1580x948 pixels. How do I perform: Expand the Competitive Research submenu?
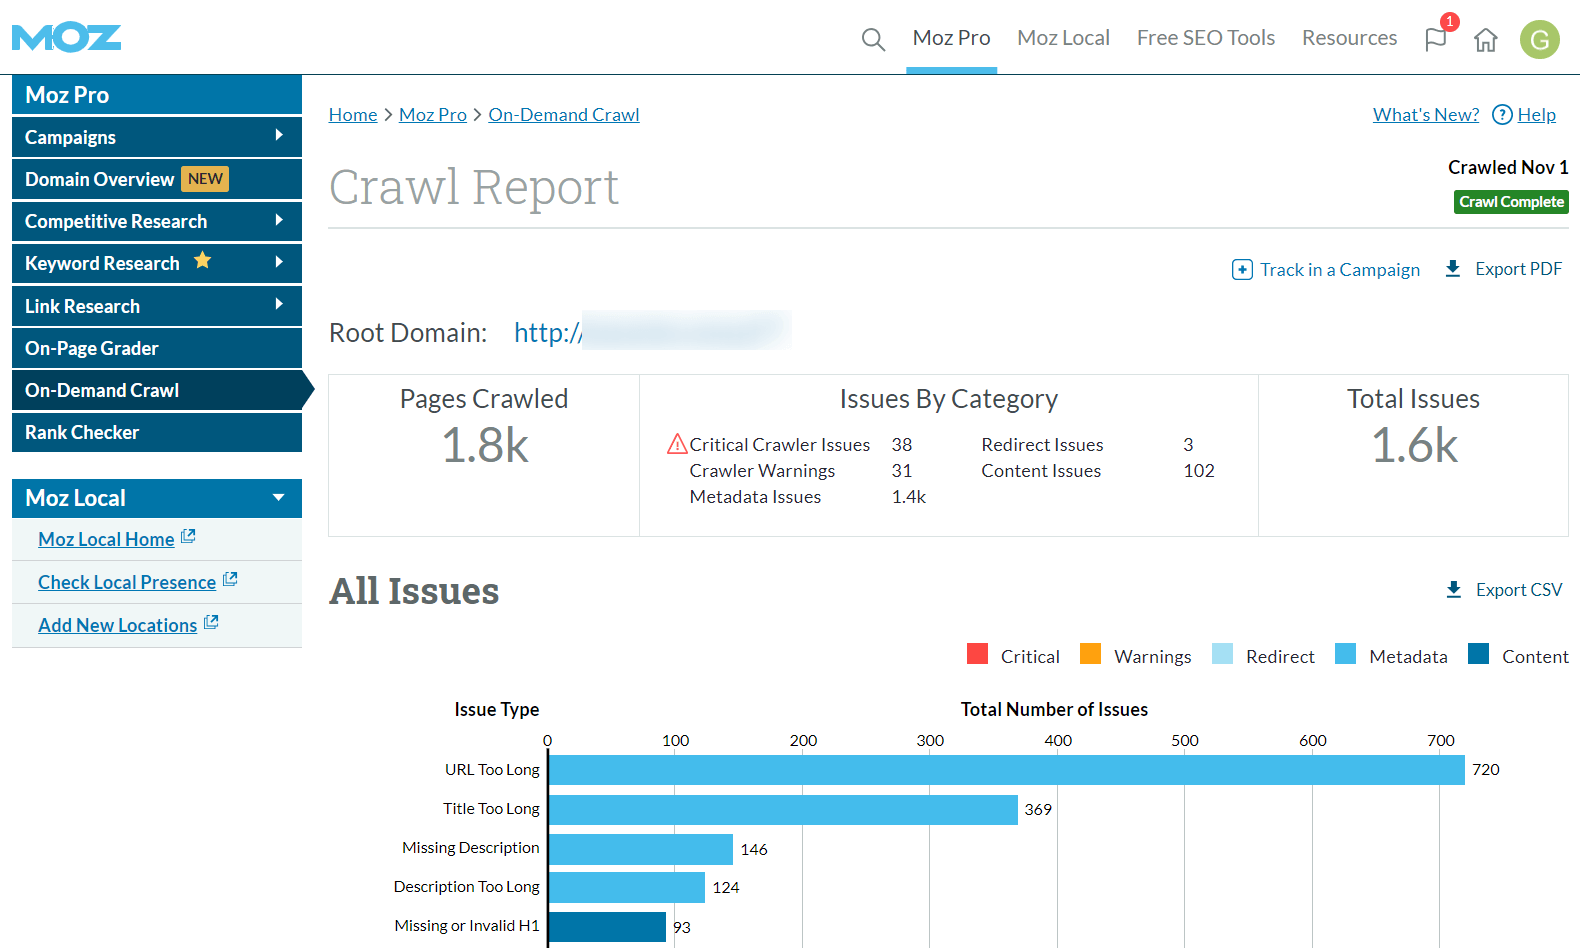(279, 221)
